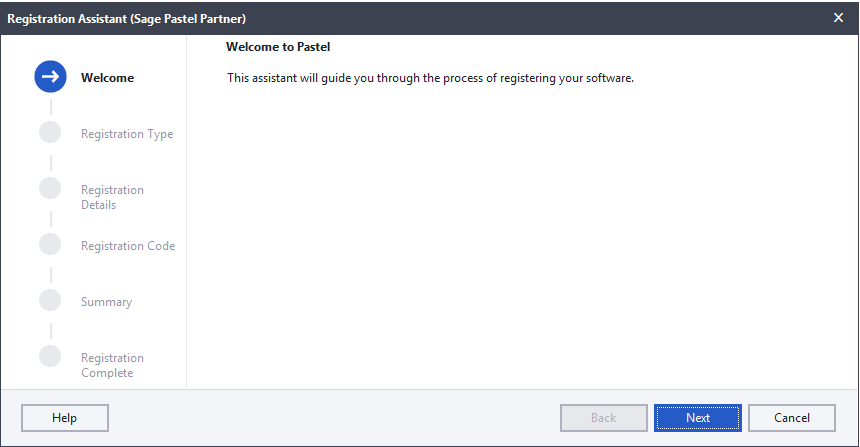Click the Registration Code step label
Viewport: 860px width, 447px height.
[x=128, y=246]
